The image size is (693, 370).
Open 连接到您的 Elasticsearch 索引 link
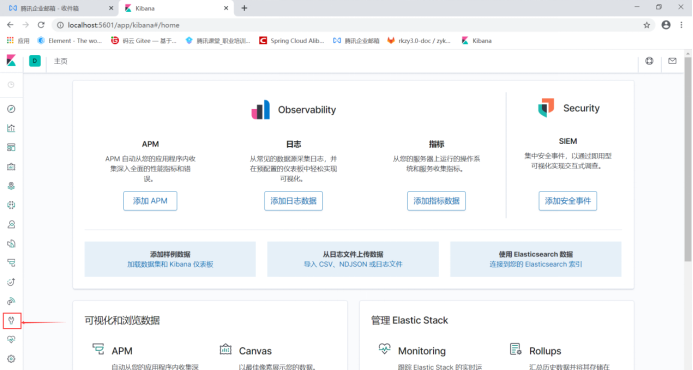(536, 264)
